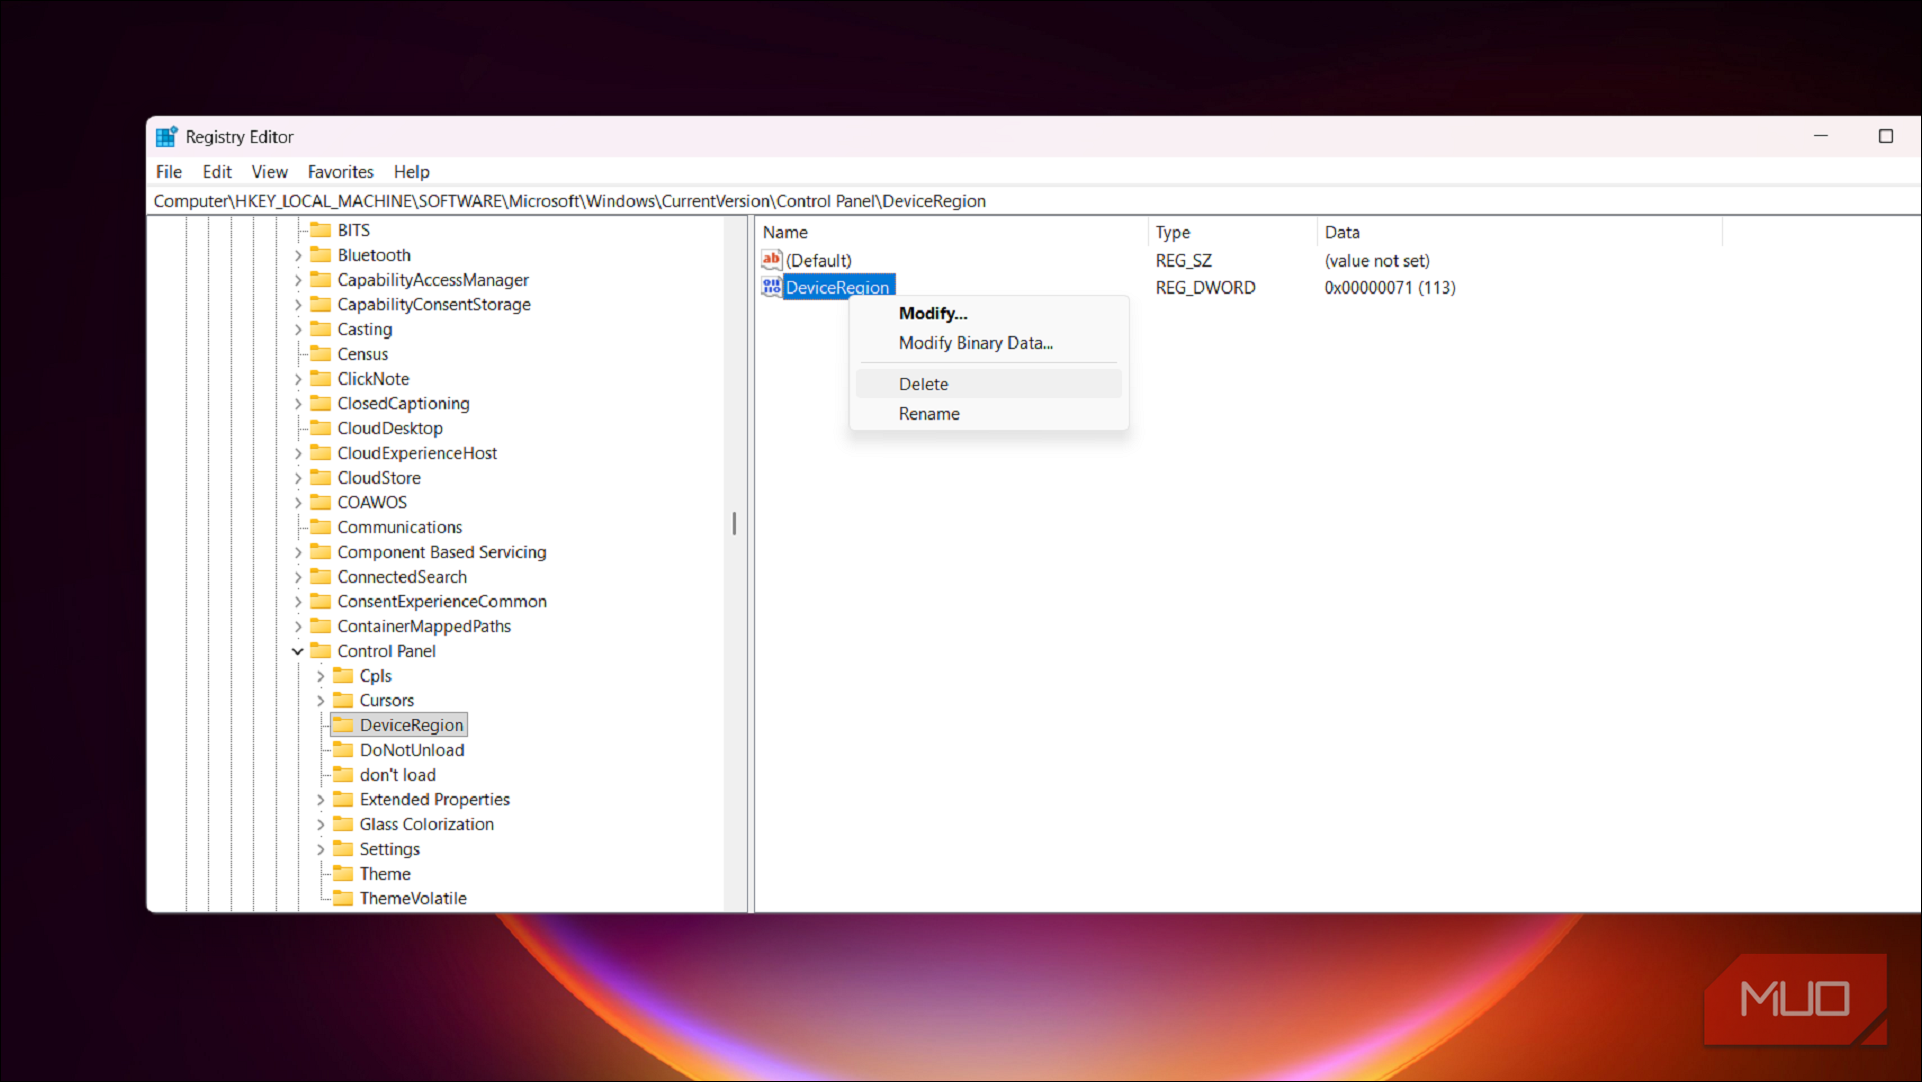This screenshot has height=1082, width=1922.
Task: Select the ThemeVolatile folder icon
Action: (x=343, y=898)
